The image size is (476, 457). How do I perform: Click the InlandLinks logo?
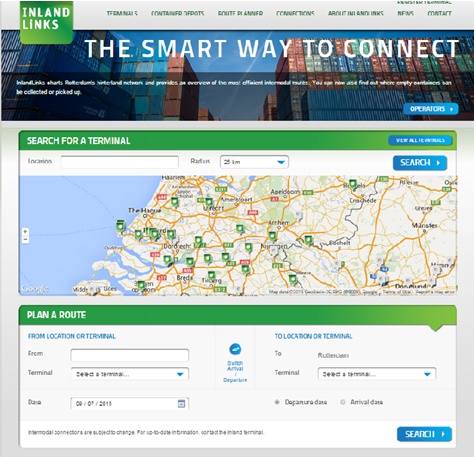(46, 22)
